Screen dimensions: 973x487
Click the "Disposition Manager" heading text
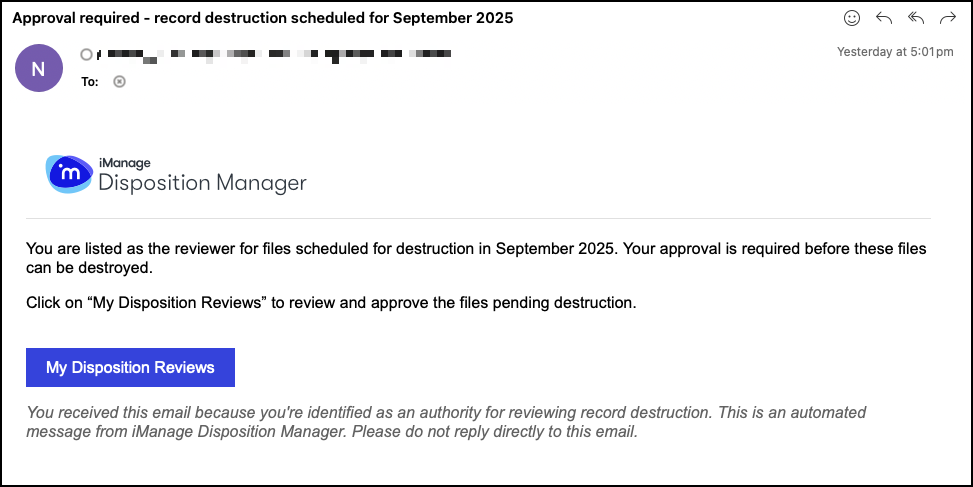coord(202,183)
